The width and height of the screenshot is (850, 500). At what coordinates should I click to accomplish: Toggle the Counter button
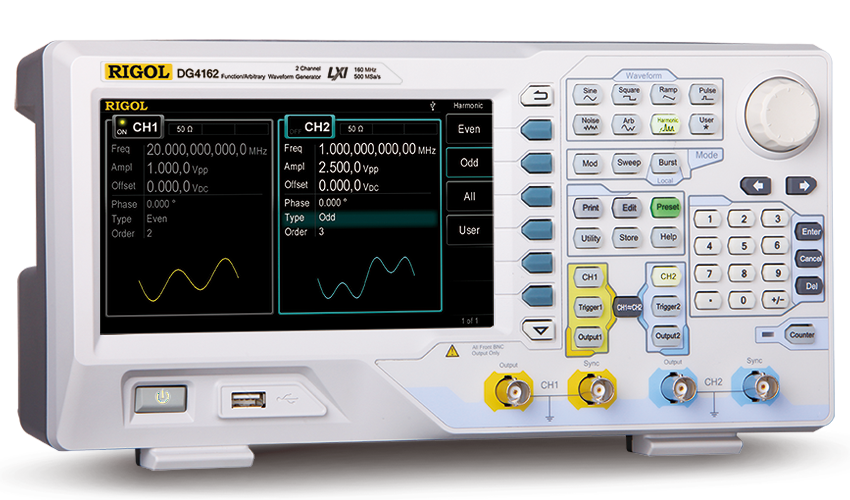pyautogui.click(x=801, y=335)
